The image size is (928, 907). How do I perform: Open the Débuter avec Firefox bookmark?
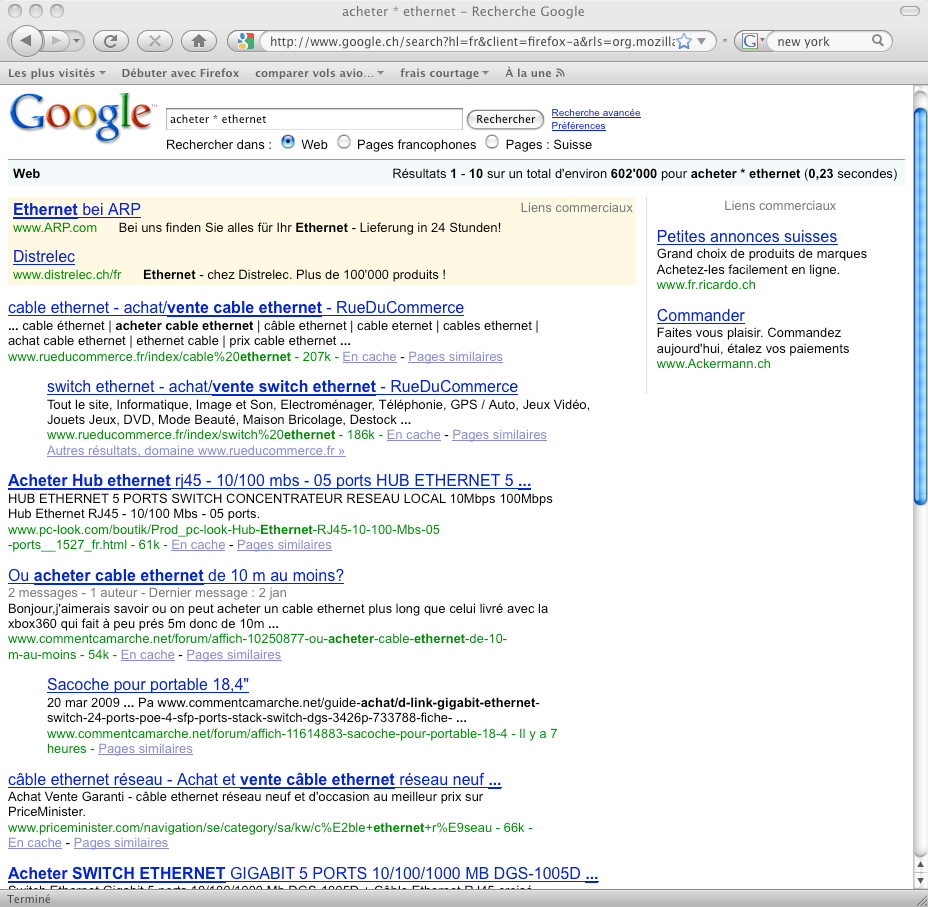(x=180, y=73)
